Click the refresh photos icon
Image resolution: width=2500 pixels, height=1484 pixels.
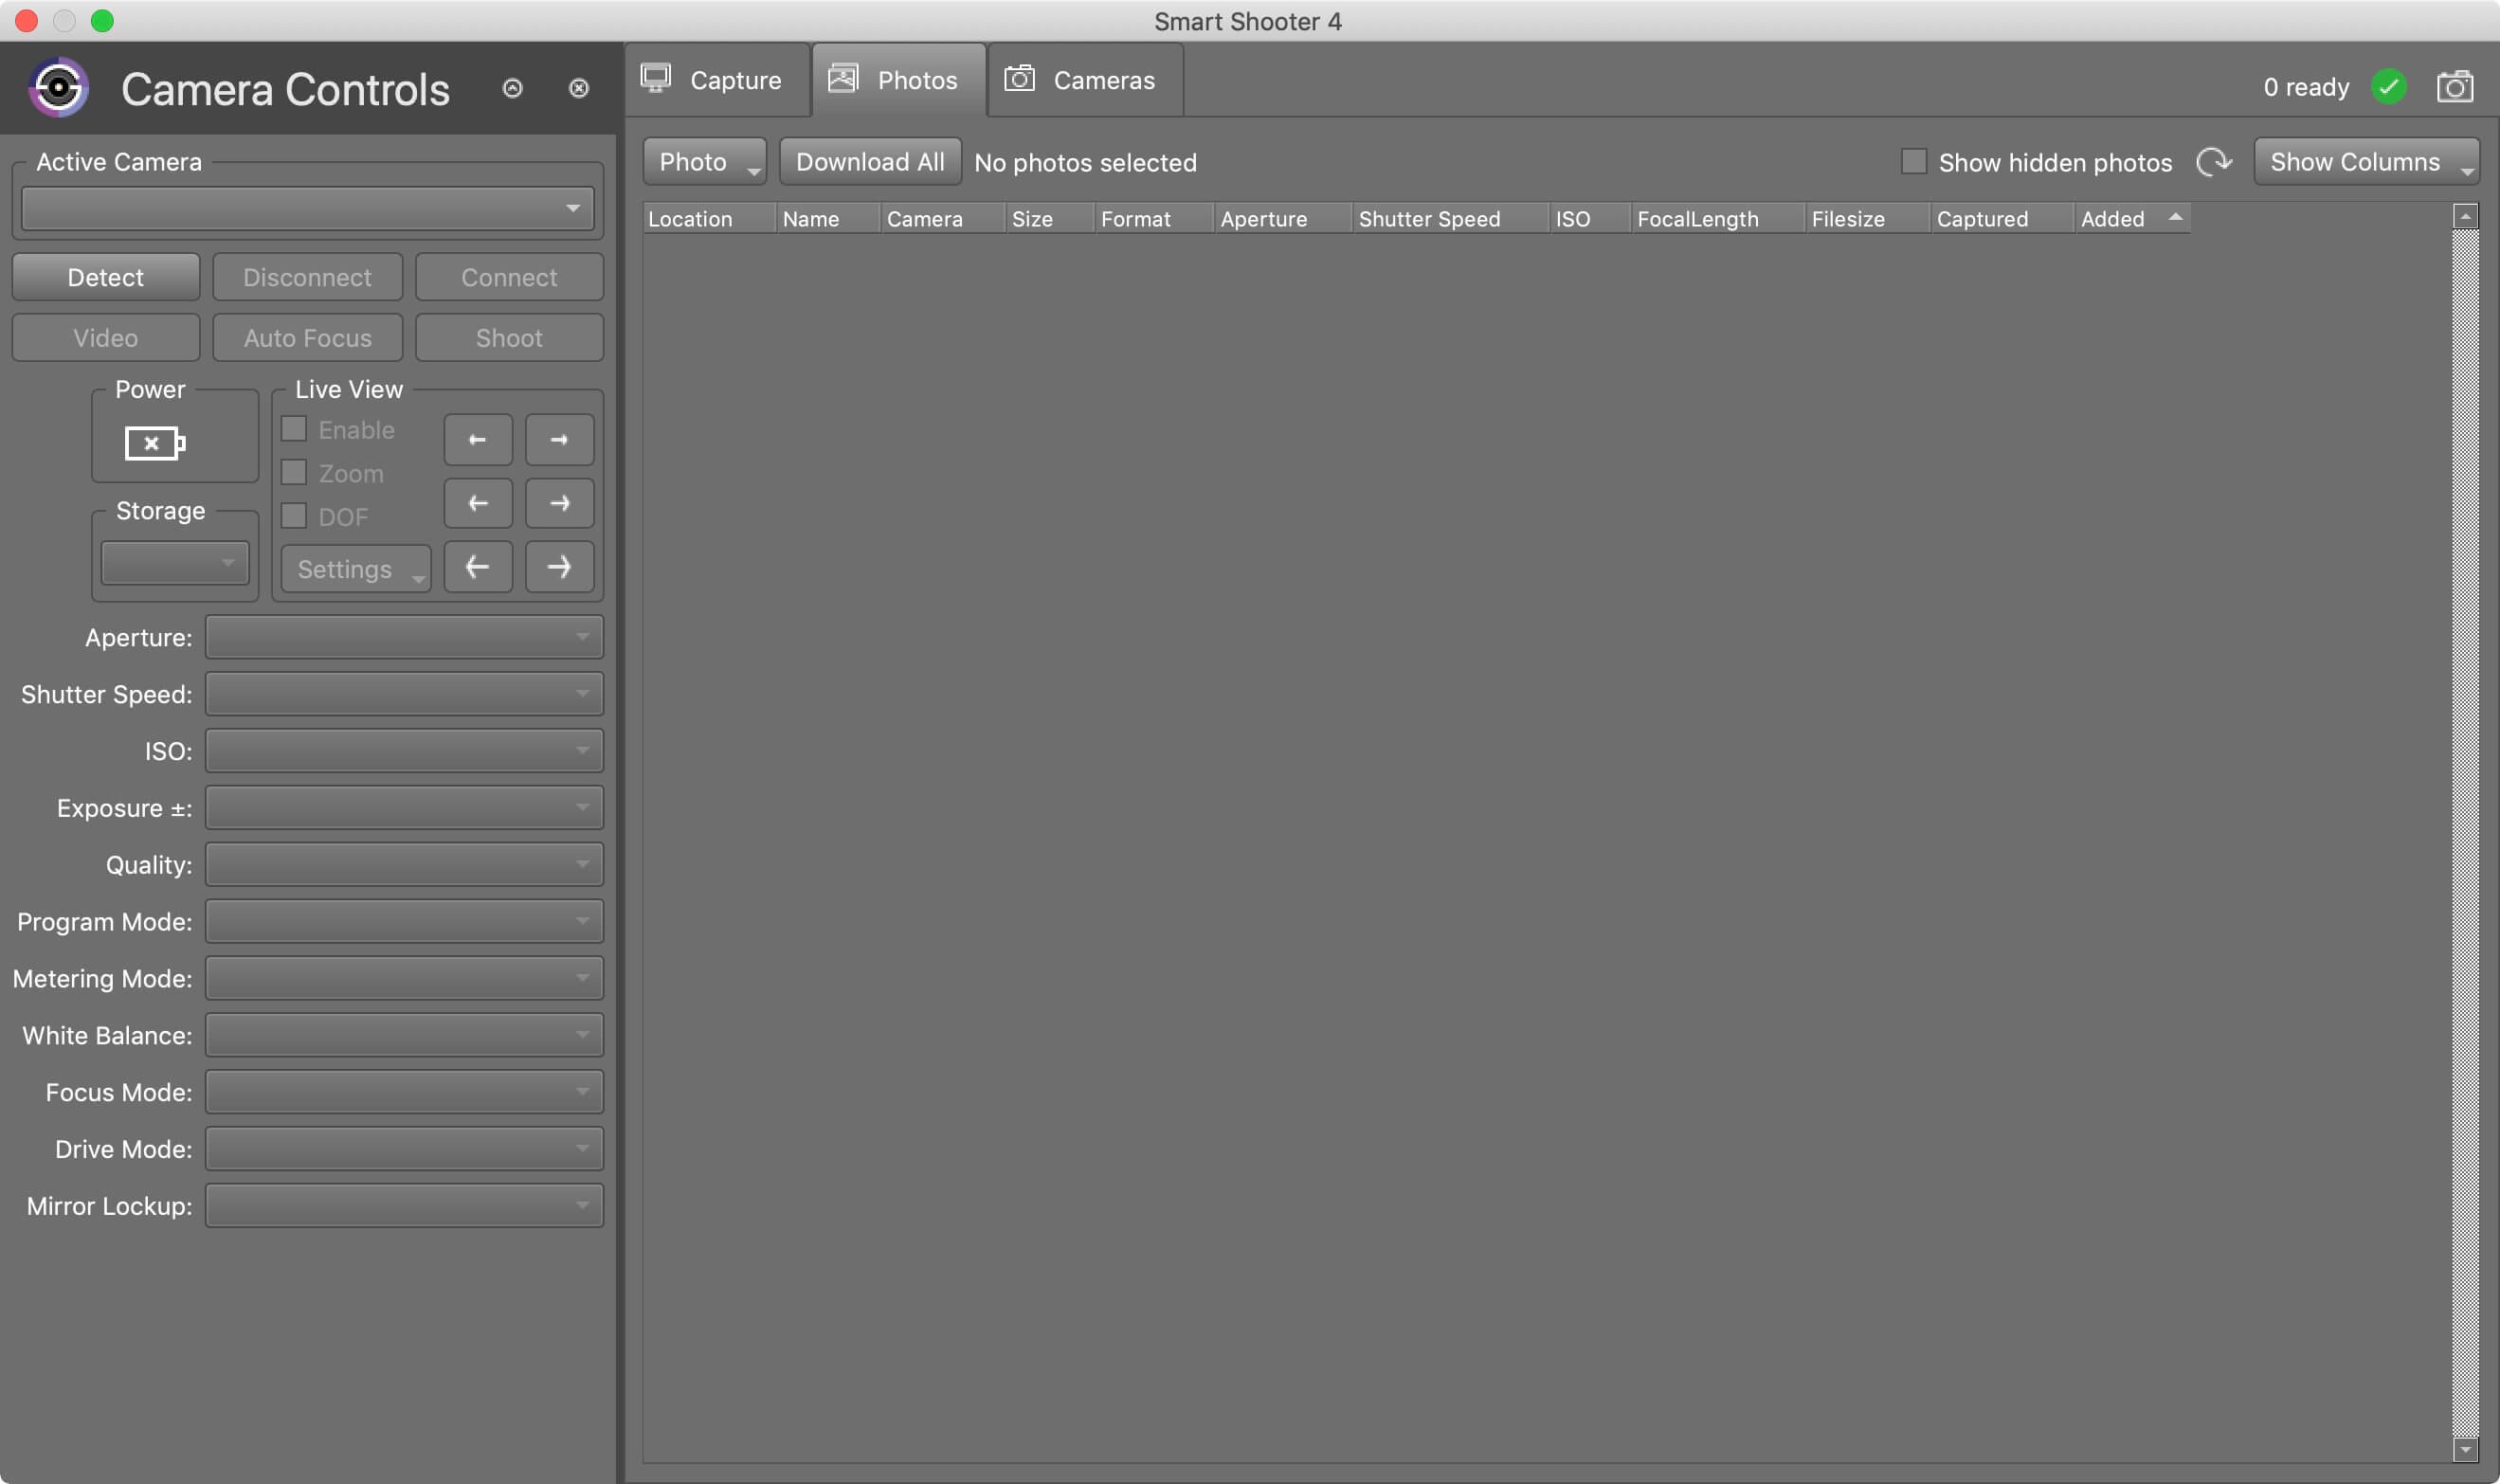pos(2214,162)
